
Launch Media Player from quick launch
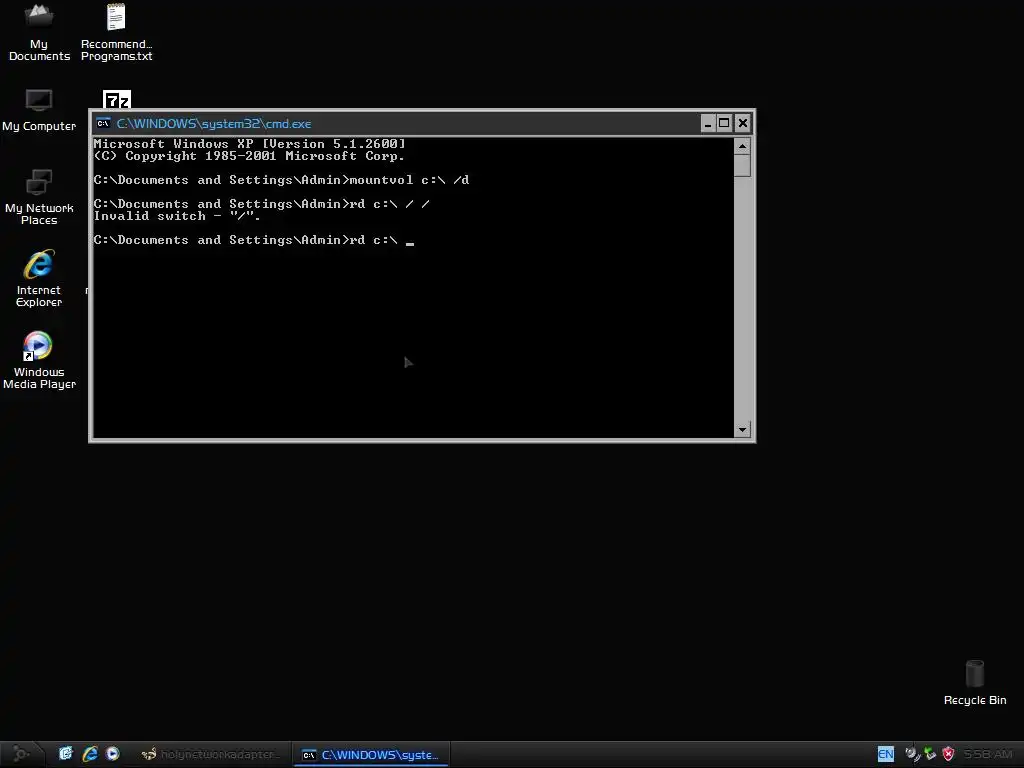pyautogui.click(x=113, y=754)
